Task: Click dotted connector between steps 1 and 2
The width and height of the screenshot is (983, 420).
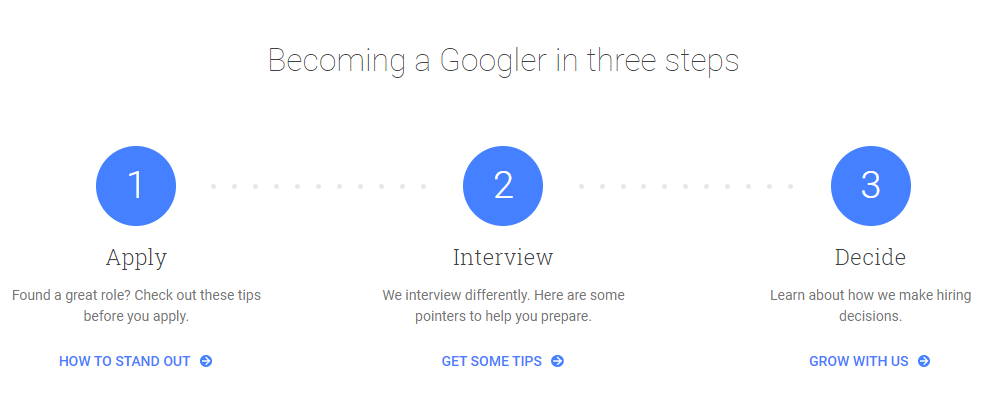Action: (x=318, y=186)
